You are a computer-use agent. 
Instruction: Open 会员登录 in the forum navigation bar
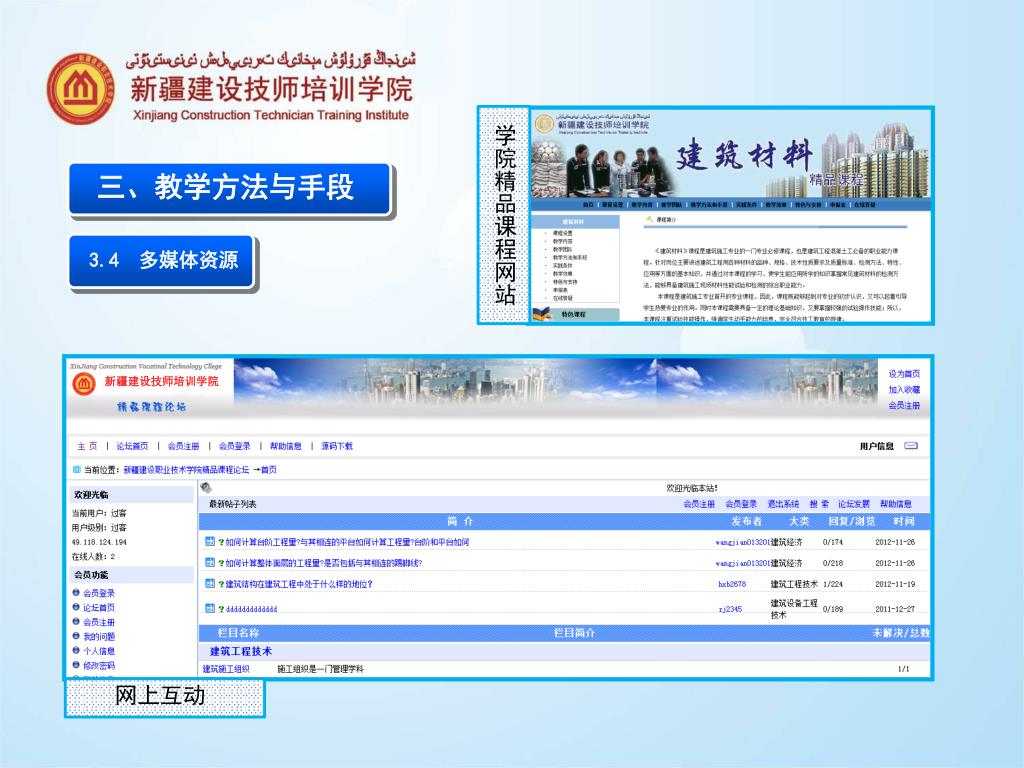pos(234,446)
